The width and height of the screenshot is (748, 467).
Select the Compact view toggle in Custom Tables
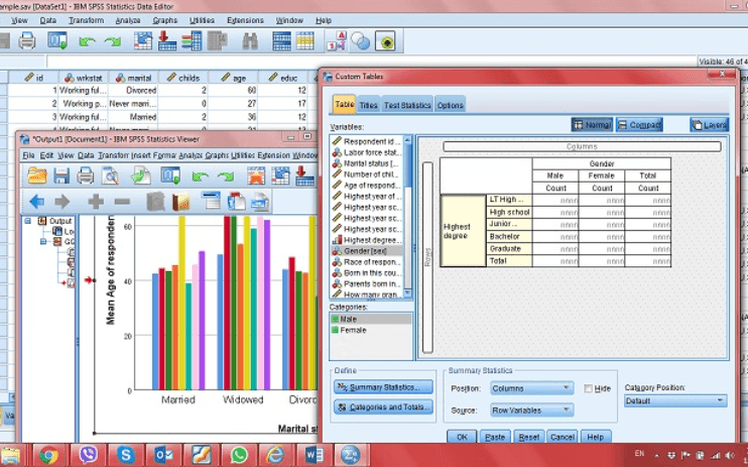[639, 125]
